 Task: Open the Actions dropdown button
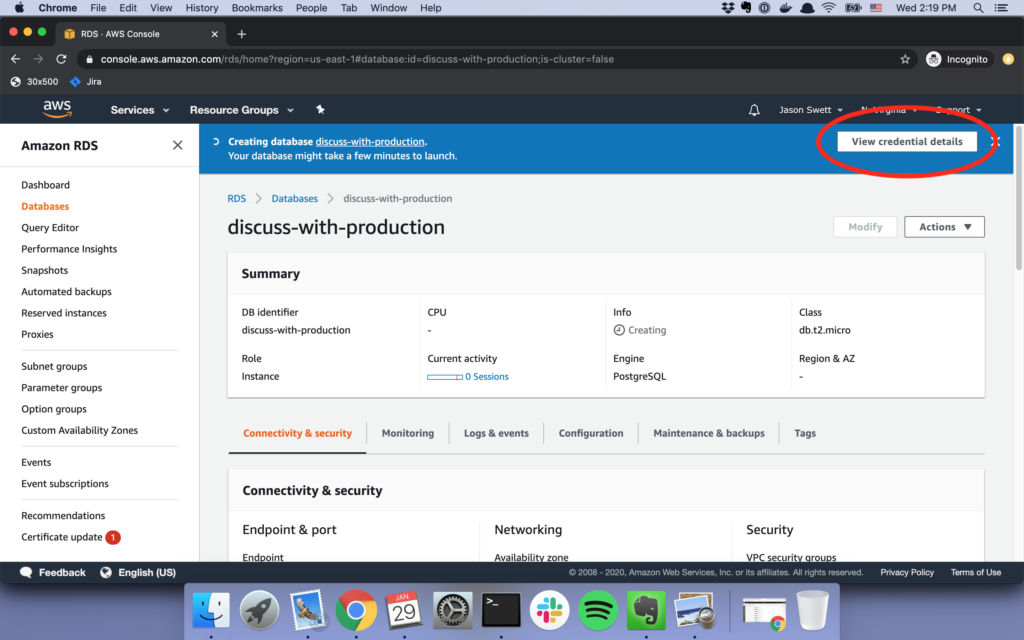pyautogui.click(x=944, y=227)
